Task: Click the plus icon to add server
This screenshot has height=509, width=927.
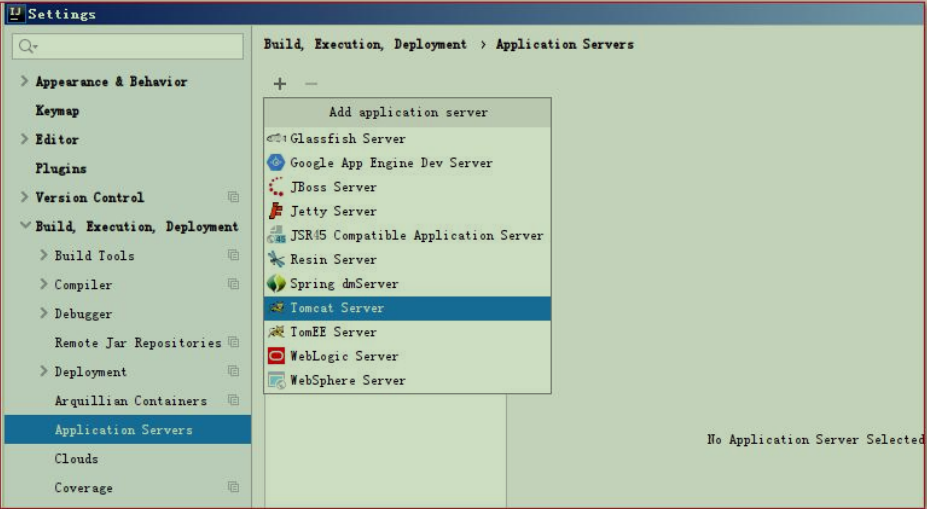Action: pos(280,84)
